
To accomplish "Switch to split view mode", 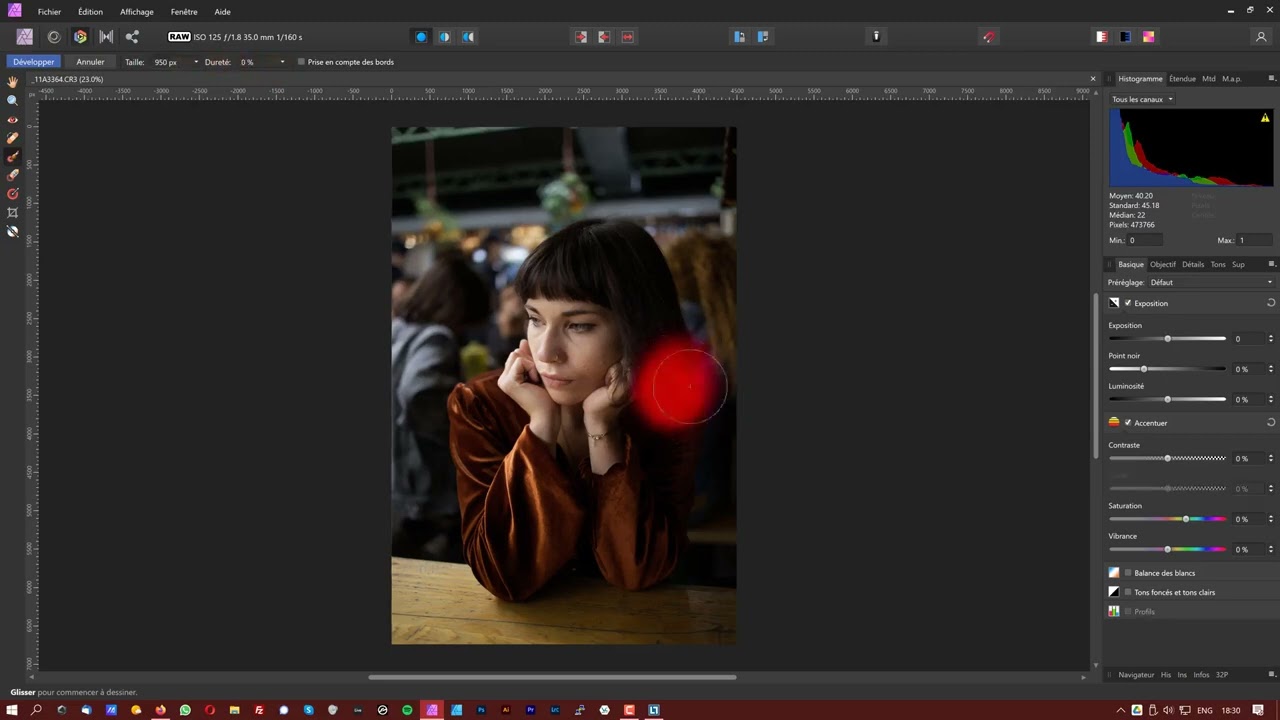I will [445, 37].
